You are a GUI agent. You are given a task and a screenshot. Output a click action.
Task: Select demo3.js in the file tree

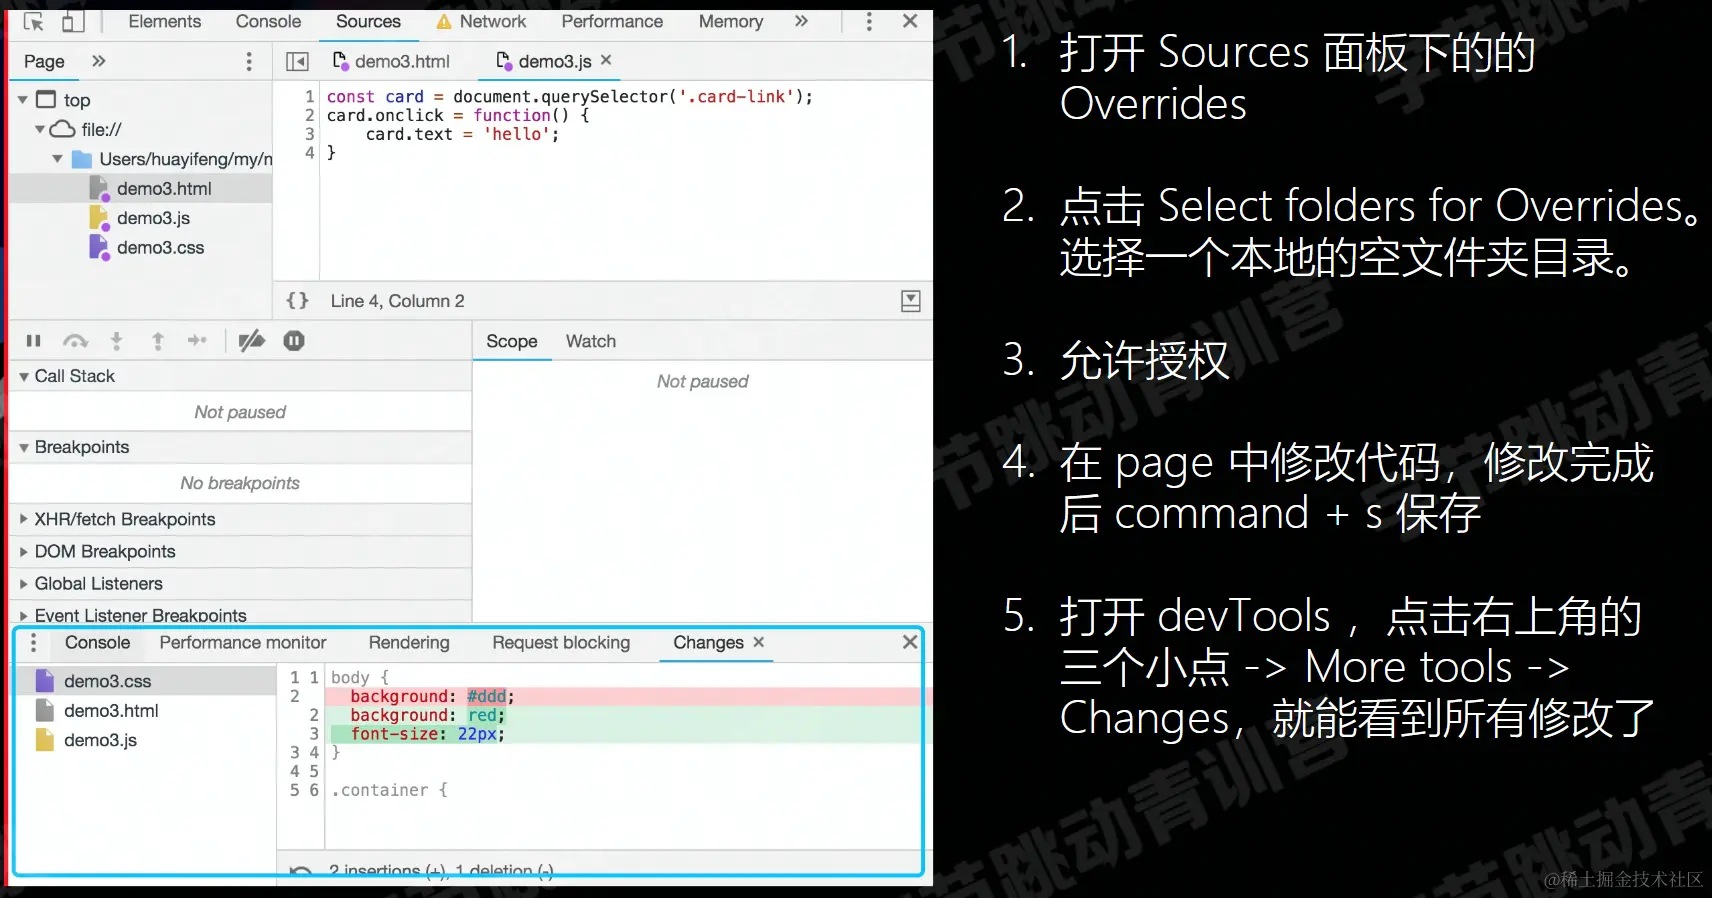point(153,218)
